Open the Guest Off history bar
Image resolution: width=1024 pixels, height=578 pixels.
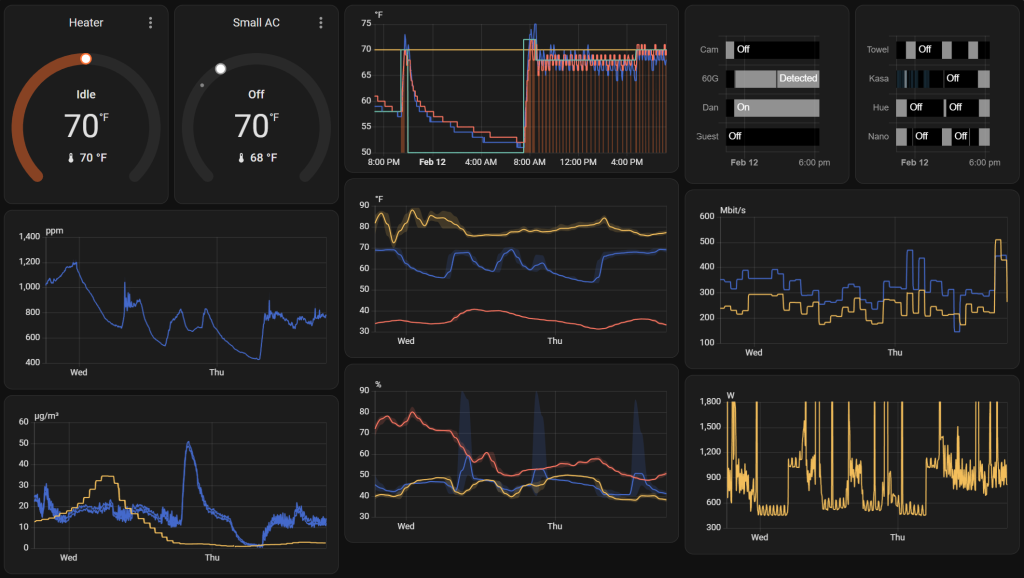772,136
